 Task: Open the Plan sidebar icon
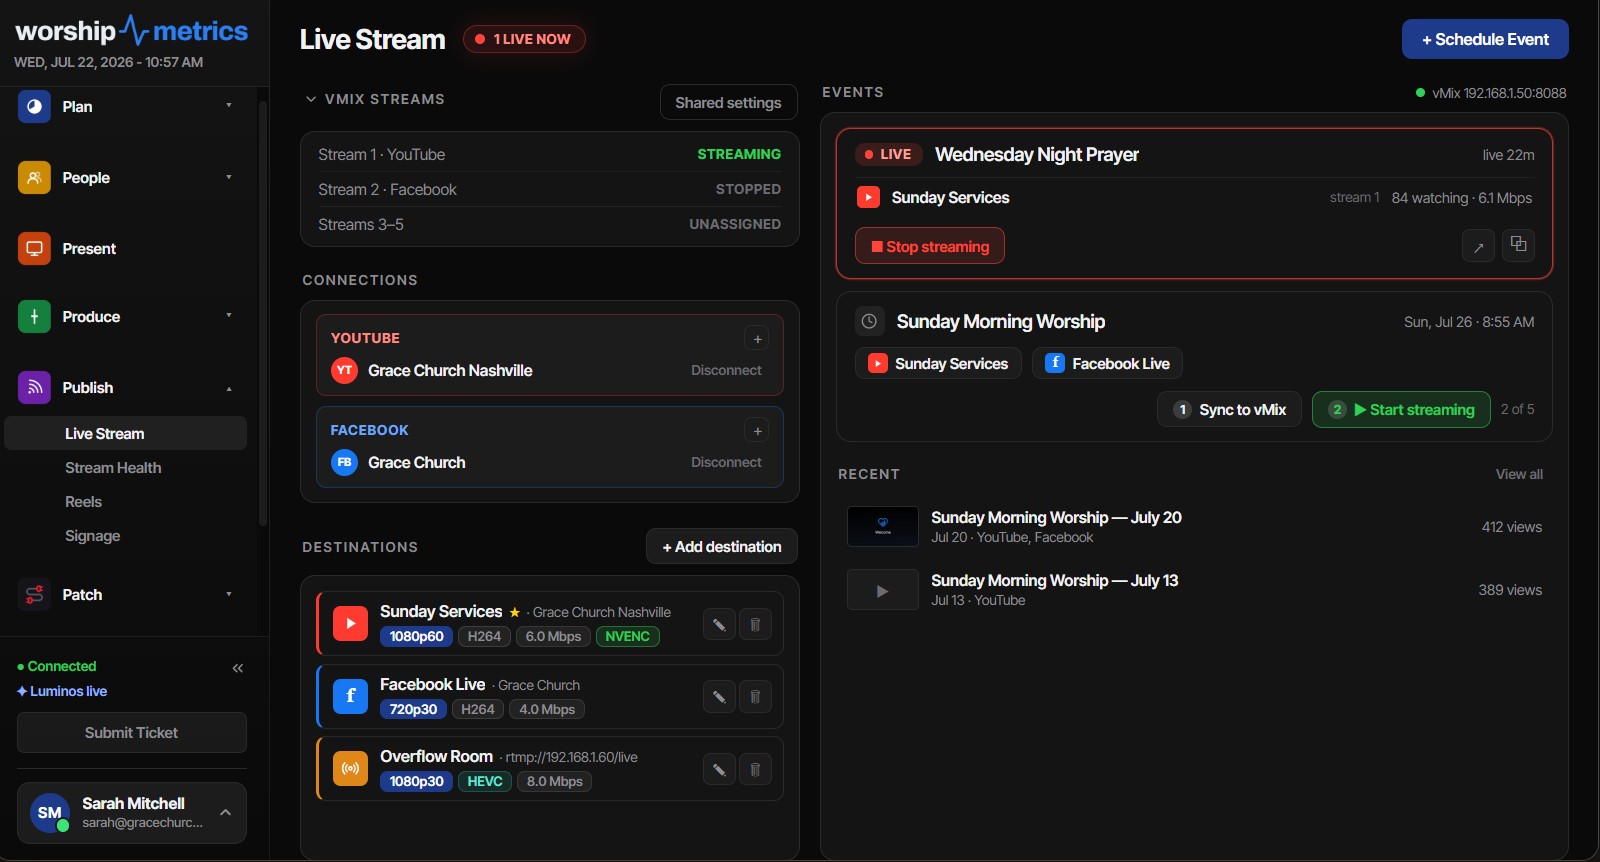(x=34, y=106)
